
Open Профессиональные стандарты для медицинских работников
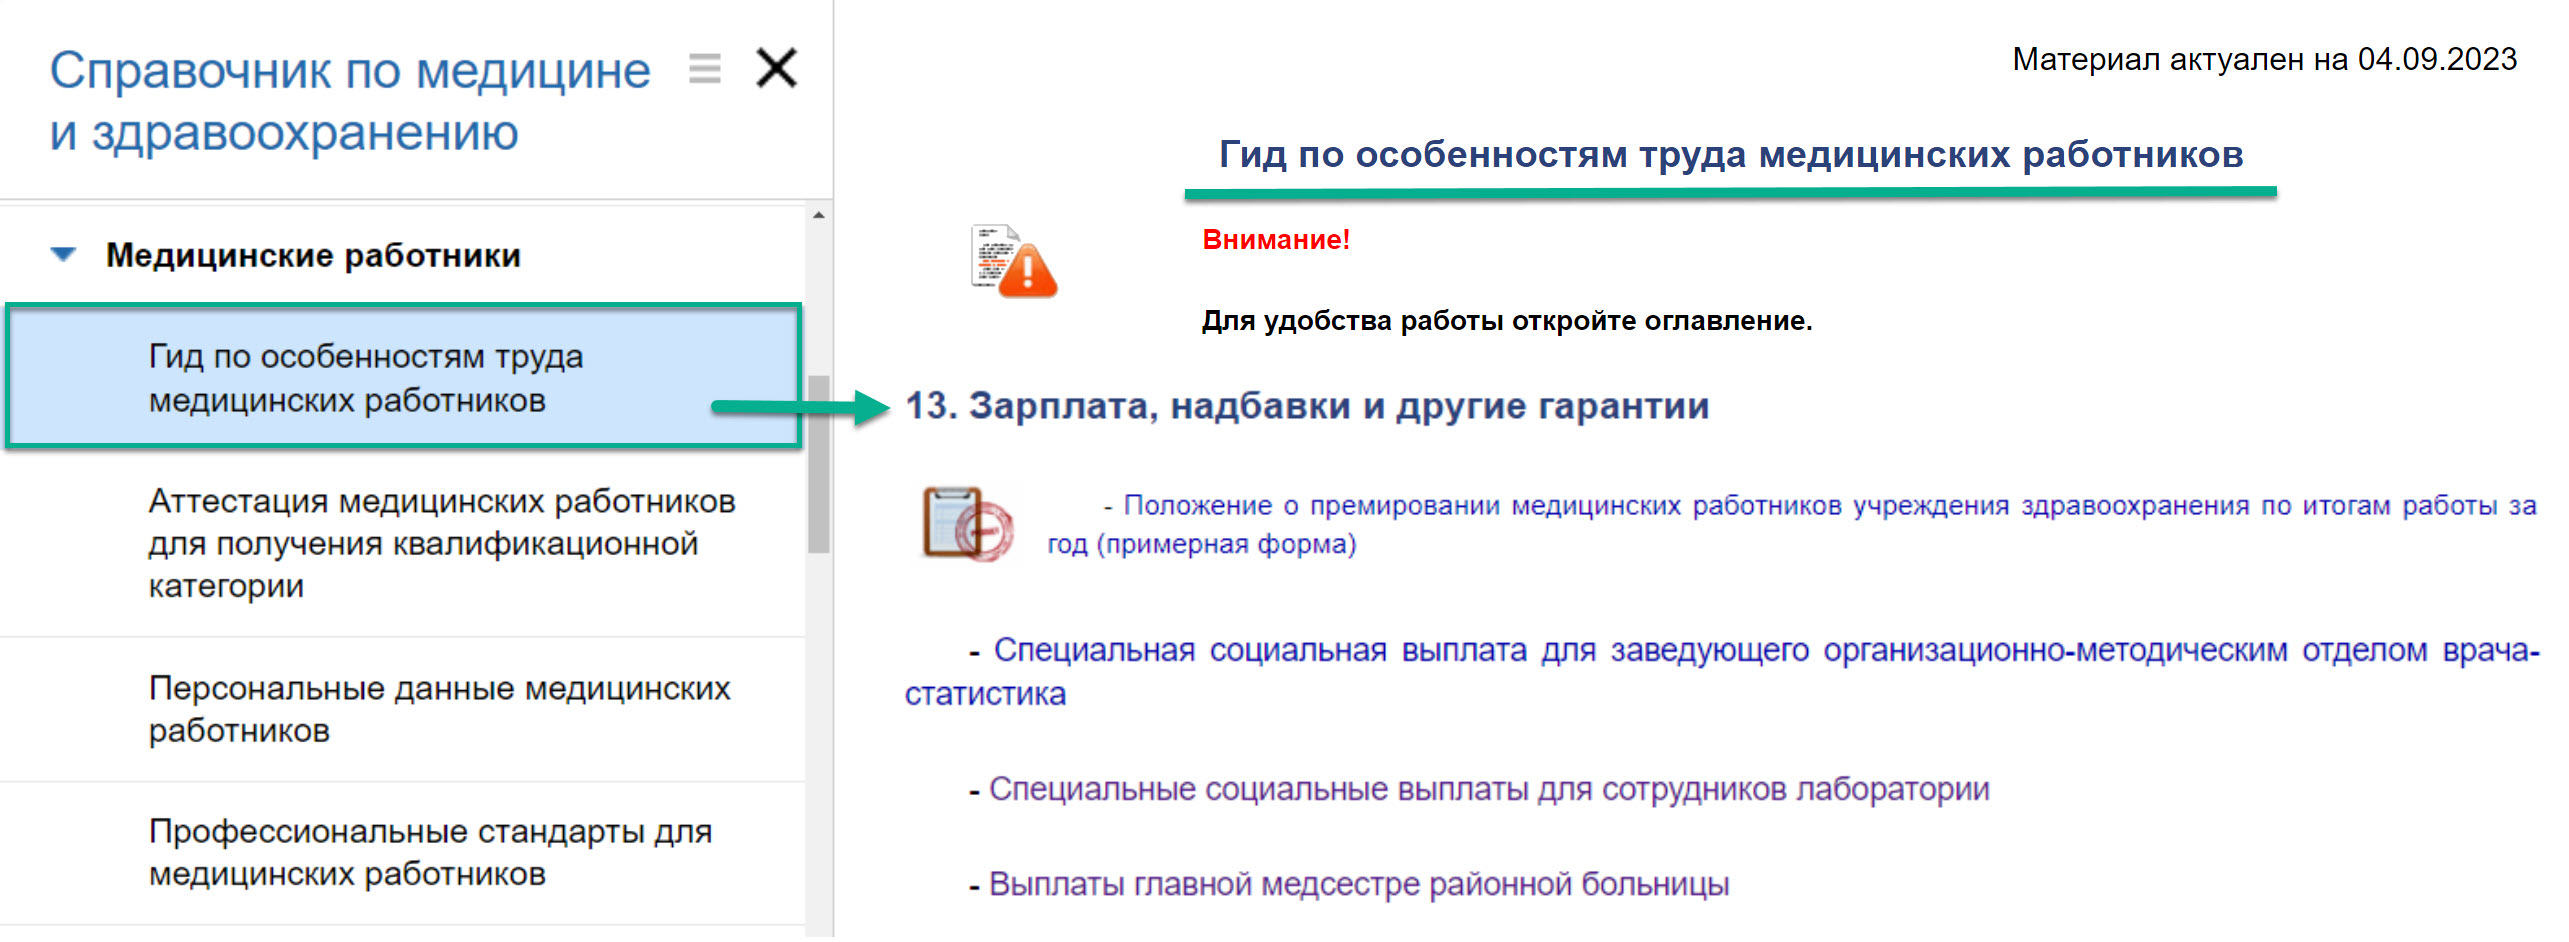pos(404,853)
